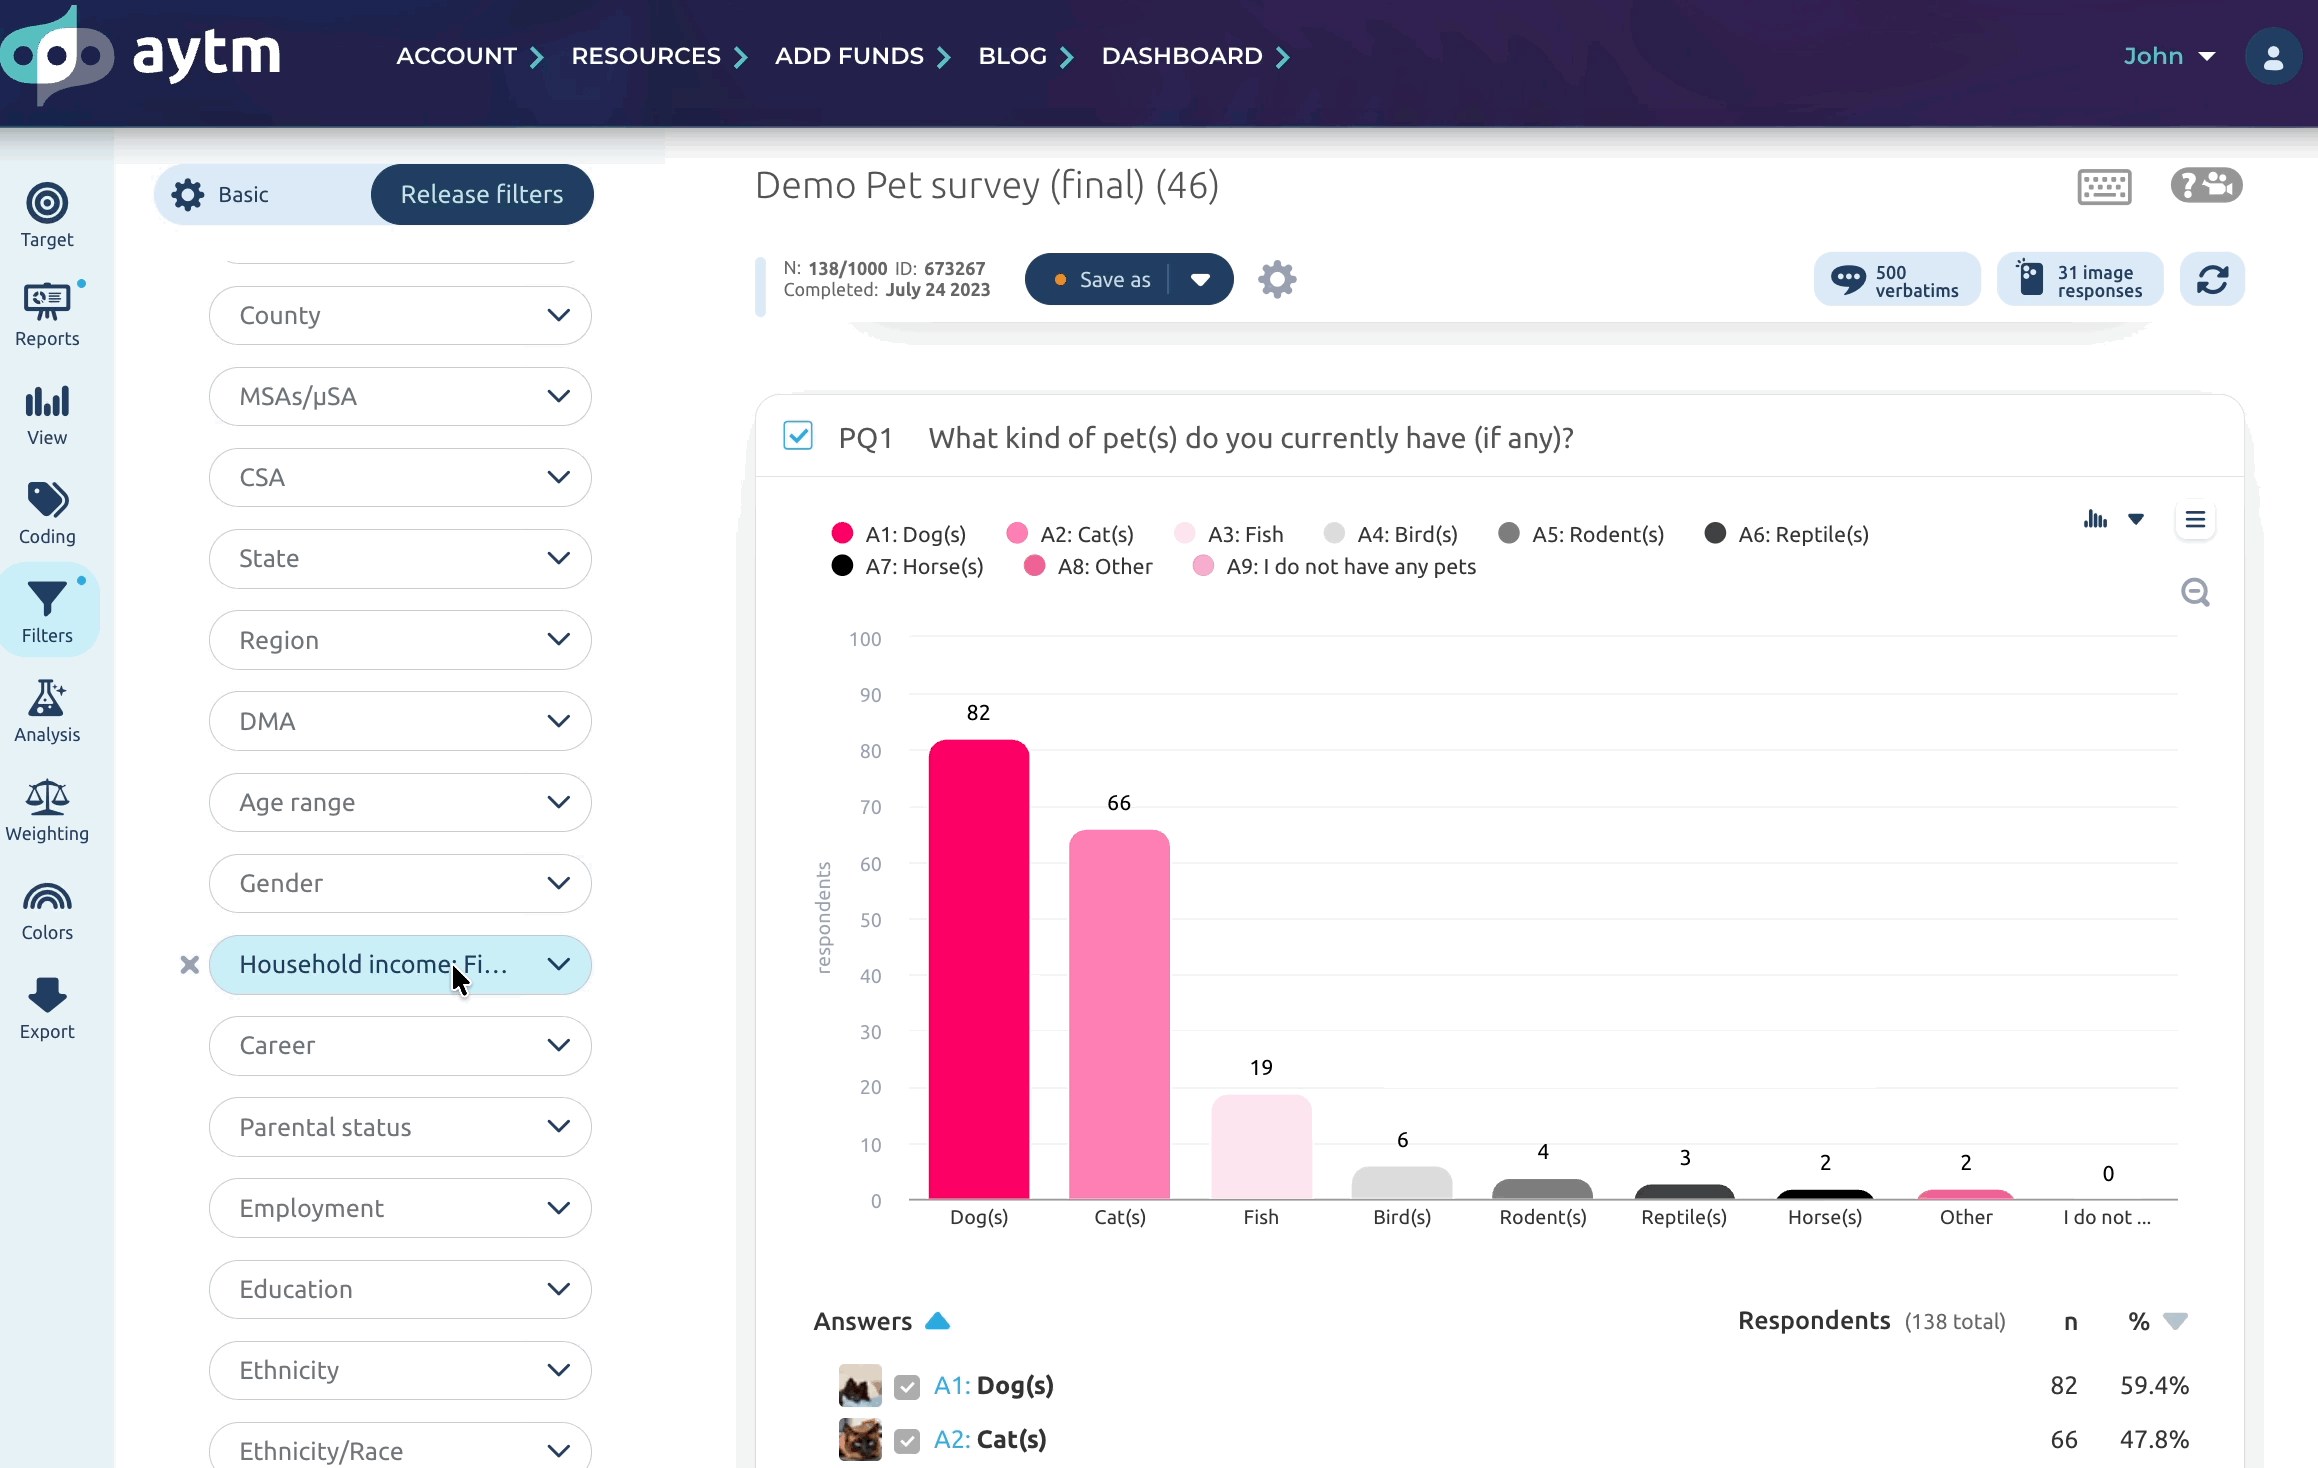Open the ADD FUNDS menu

862,56
